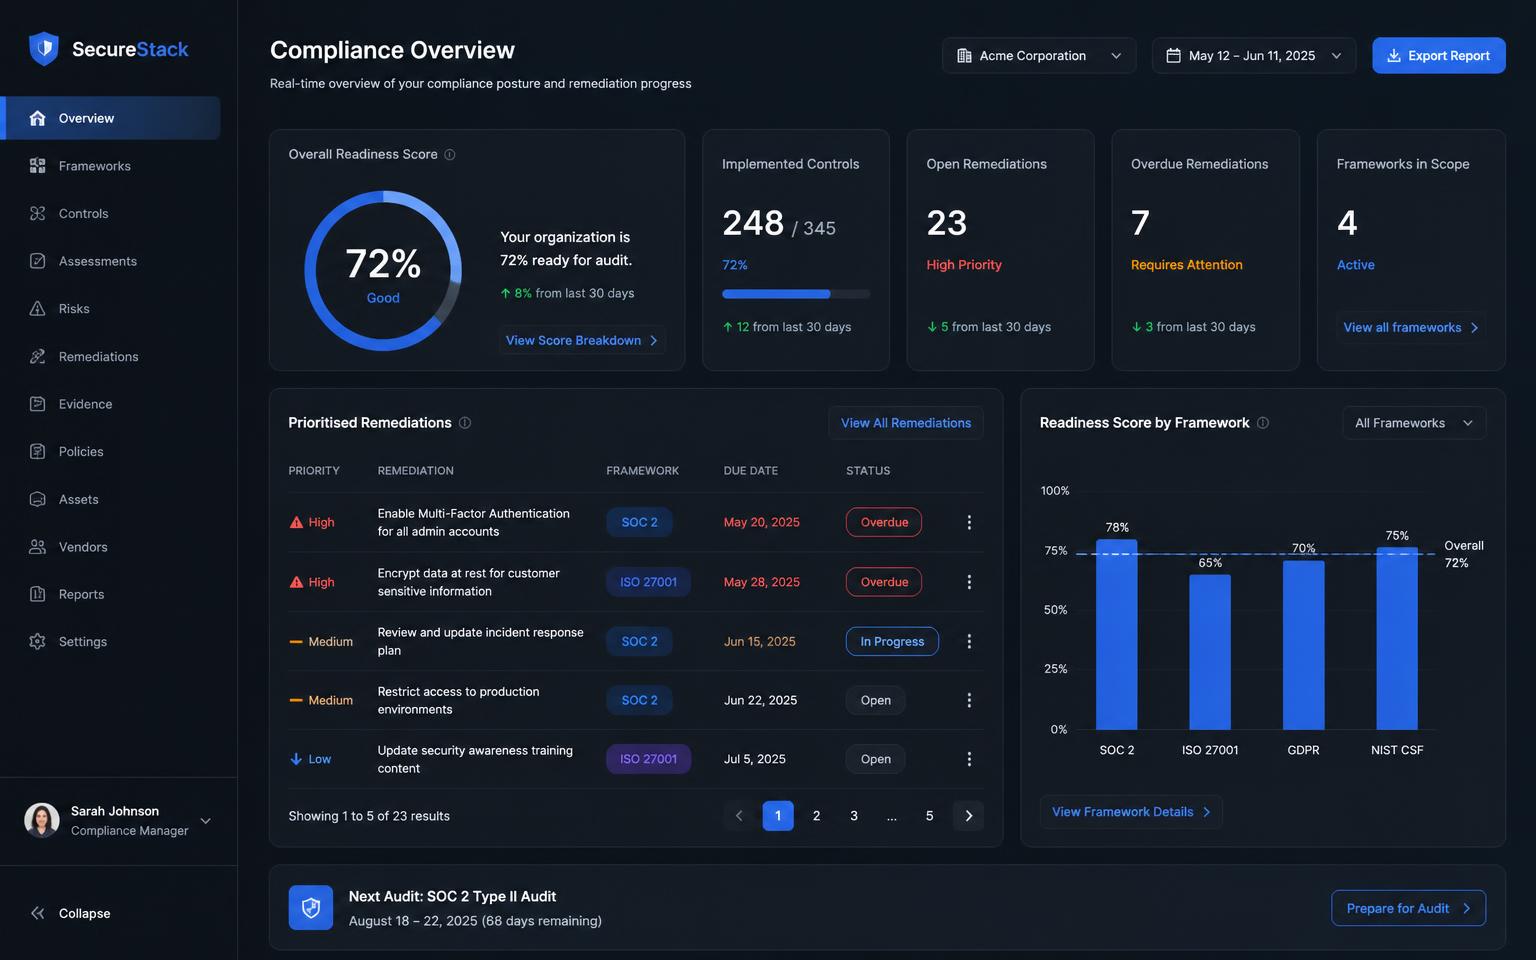This screenshot has height=960, width=1536.
Task: Click the high priority warning icon for Encrypt data
Action: point(296,582)
